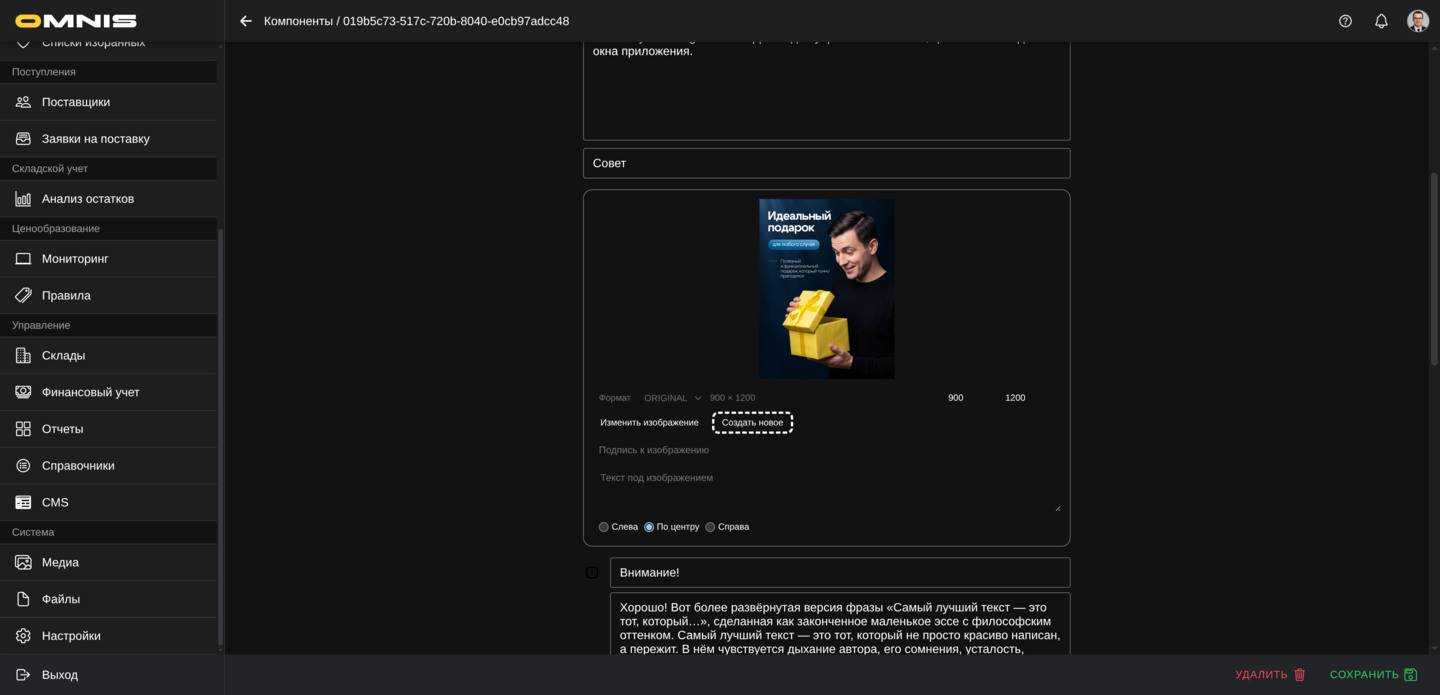Click the Медиа image icon in sidebar
This screenshot has height=695, width=1440.
pos(23,563)
